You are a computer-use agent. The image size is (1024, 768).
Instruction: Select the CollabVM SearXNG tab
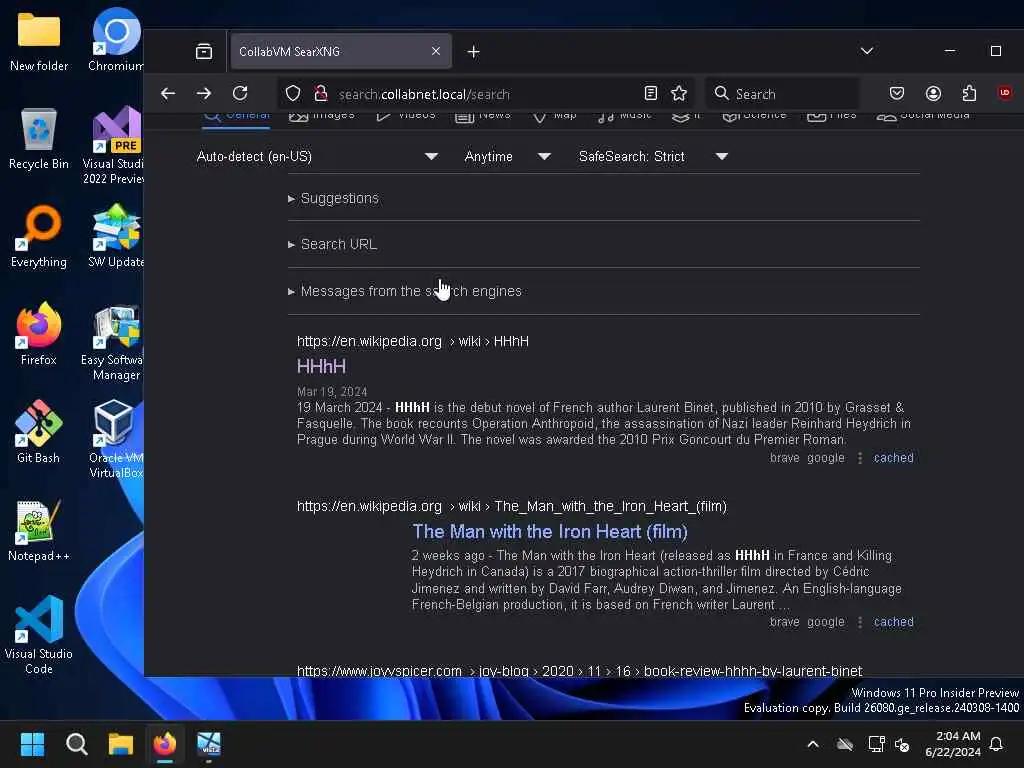click(341, 52)
